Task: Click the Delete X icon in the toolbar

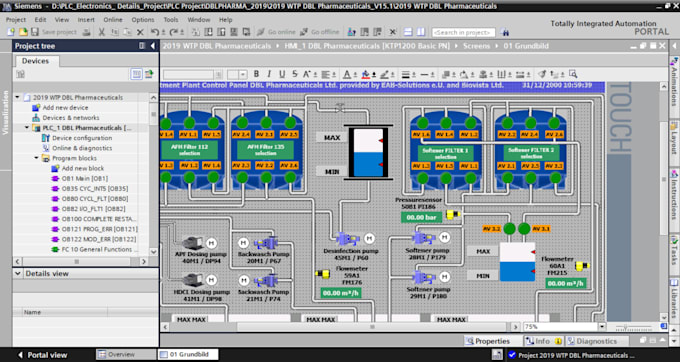Action: tap(140, 32)
